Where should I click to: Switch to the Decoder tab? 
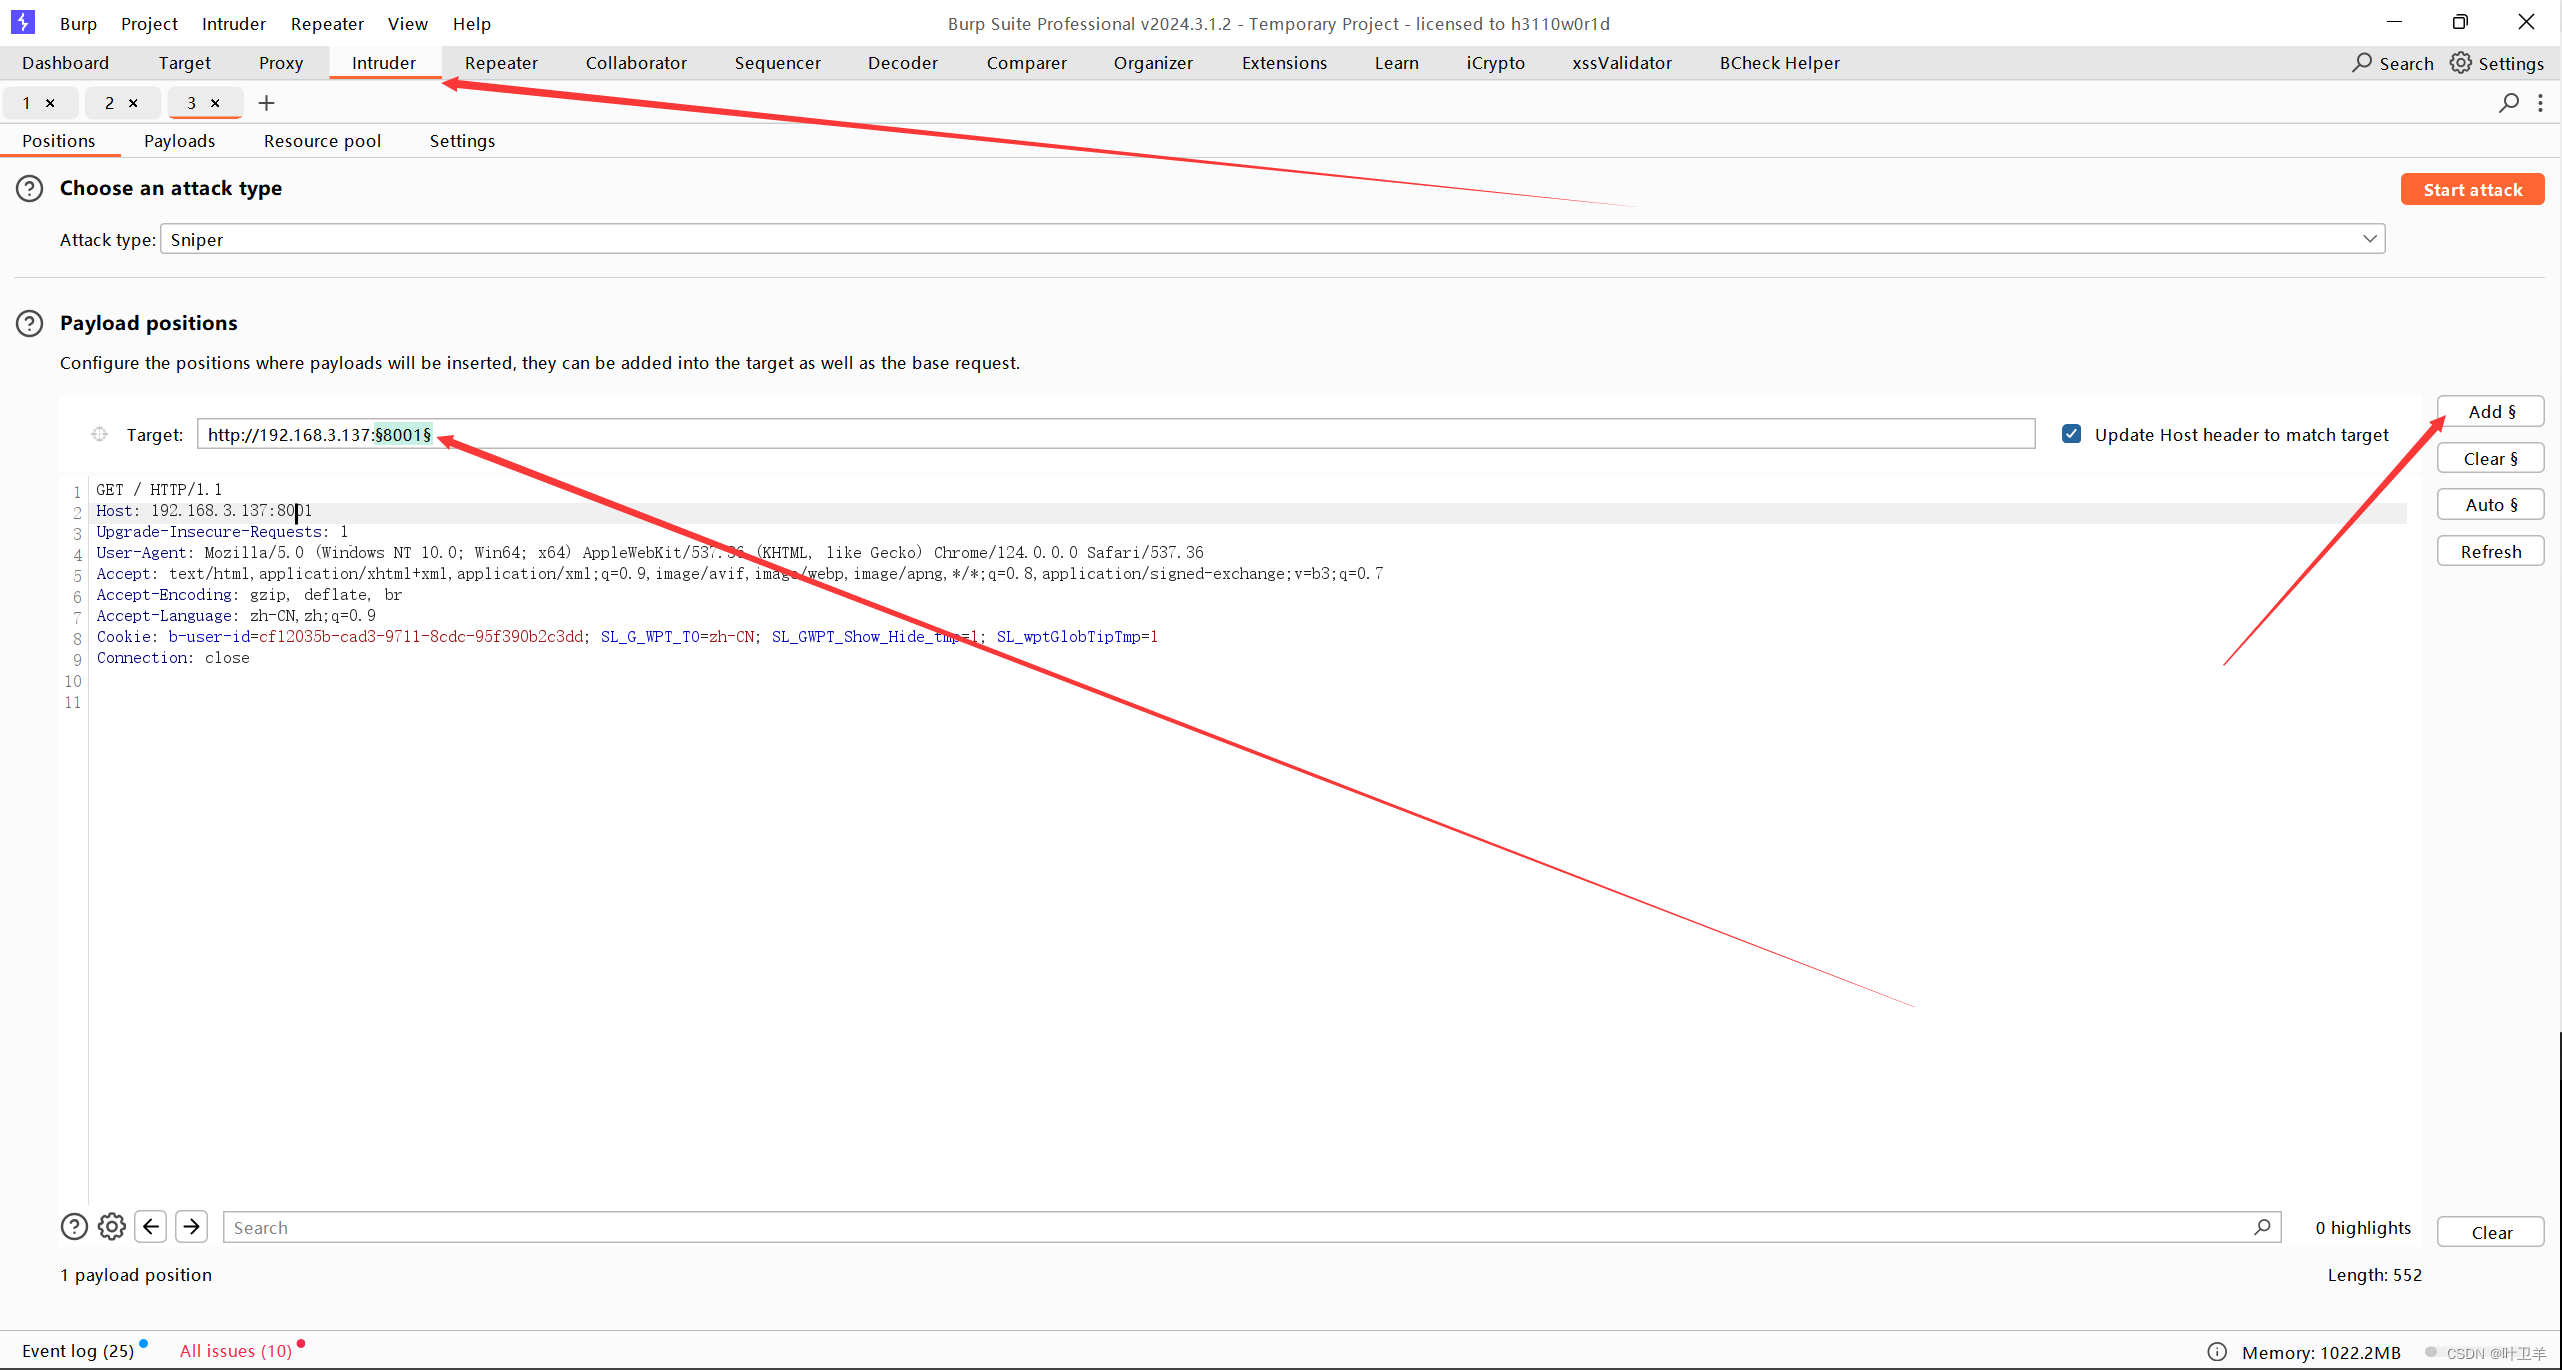click(903, 63)
